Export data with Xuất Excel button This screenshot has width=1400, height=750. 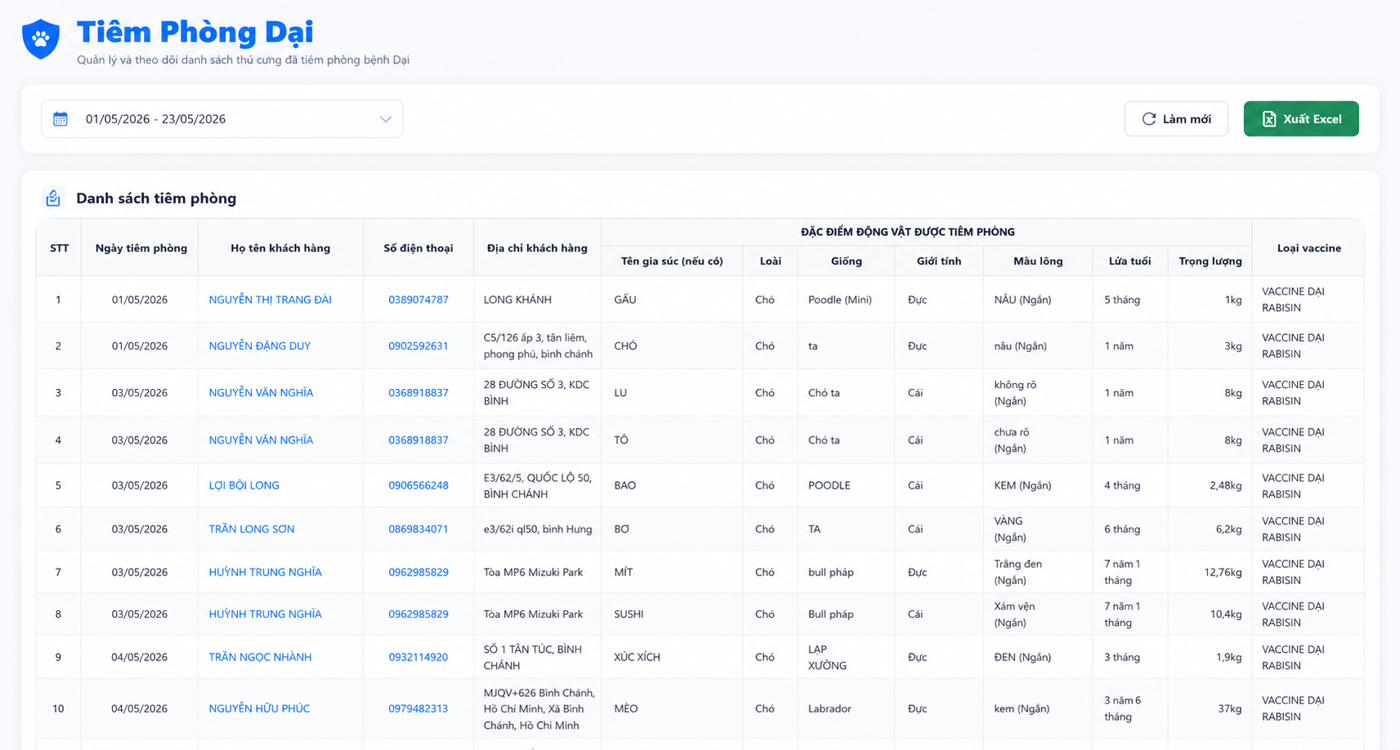(x=1301, y=119)
